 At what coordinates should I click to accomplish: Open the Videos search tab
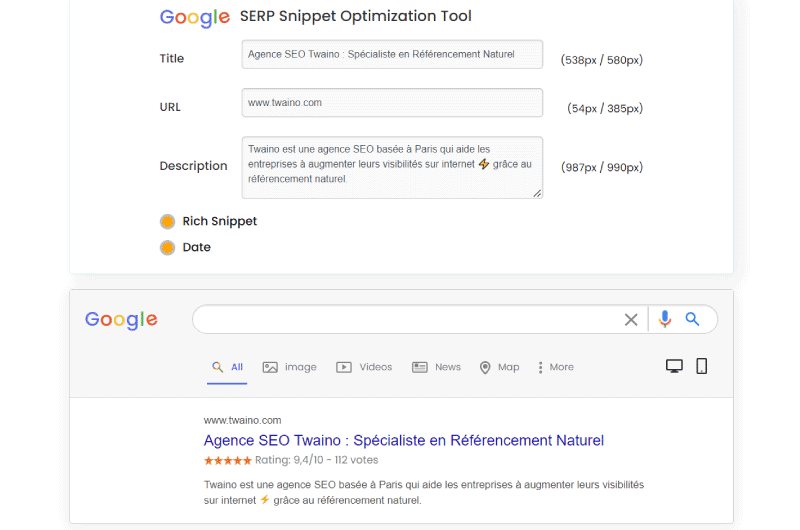click(364, 367)
